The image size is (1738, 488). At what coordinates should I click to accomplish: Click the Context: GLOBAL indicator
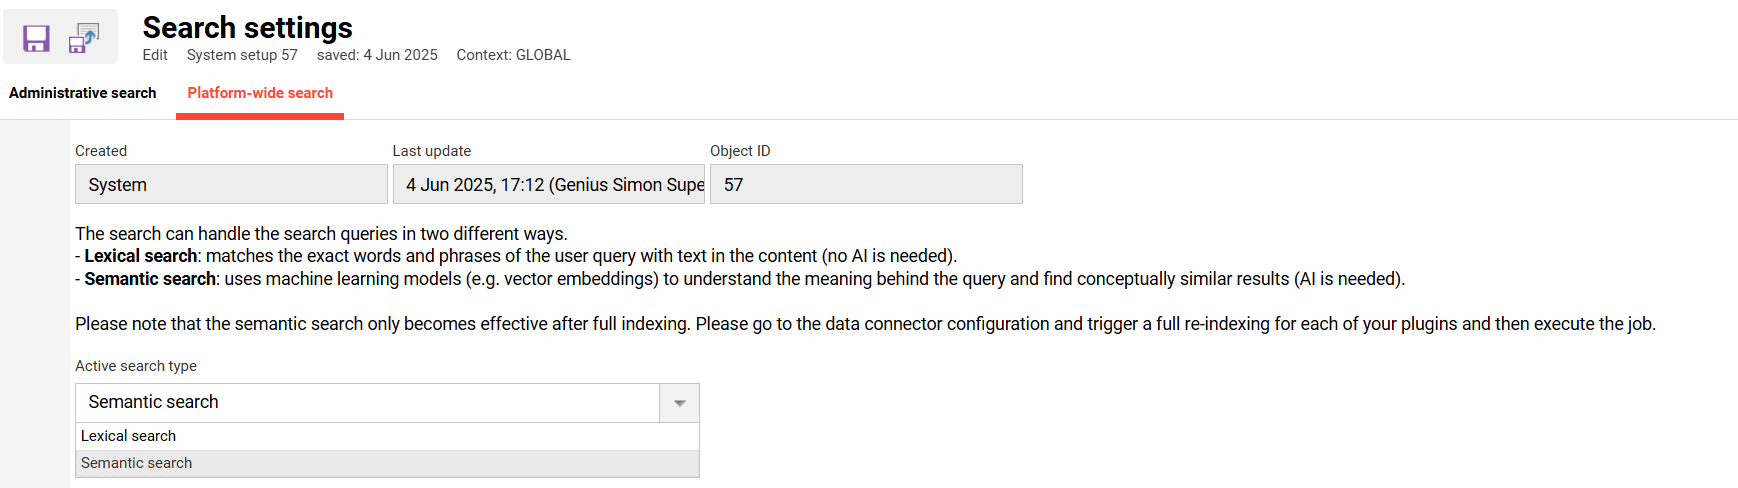point(513,55)
